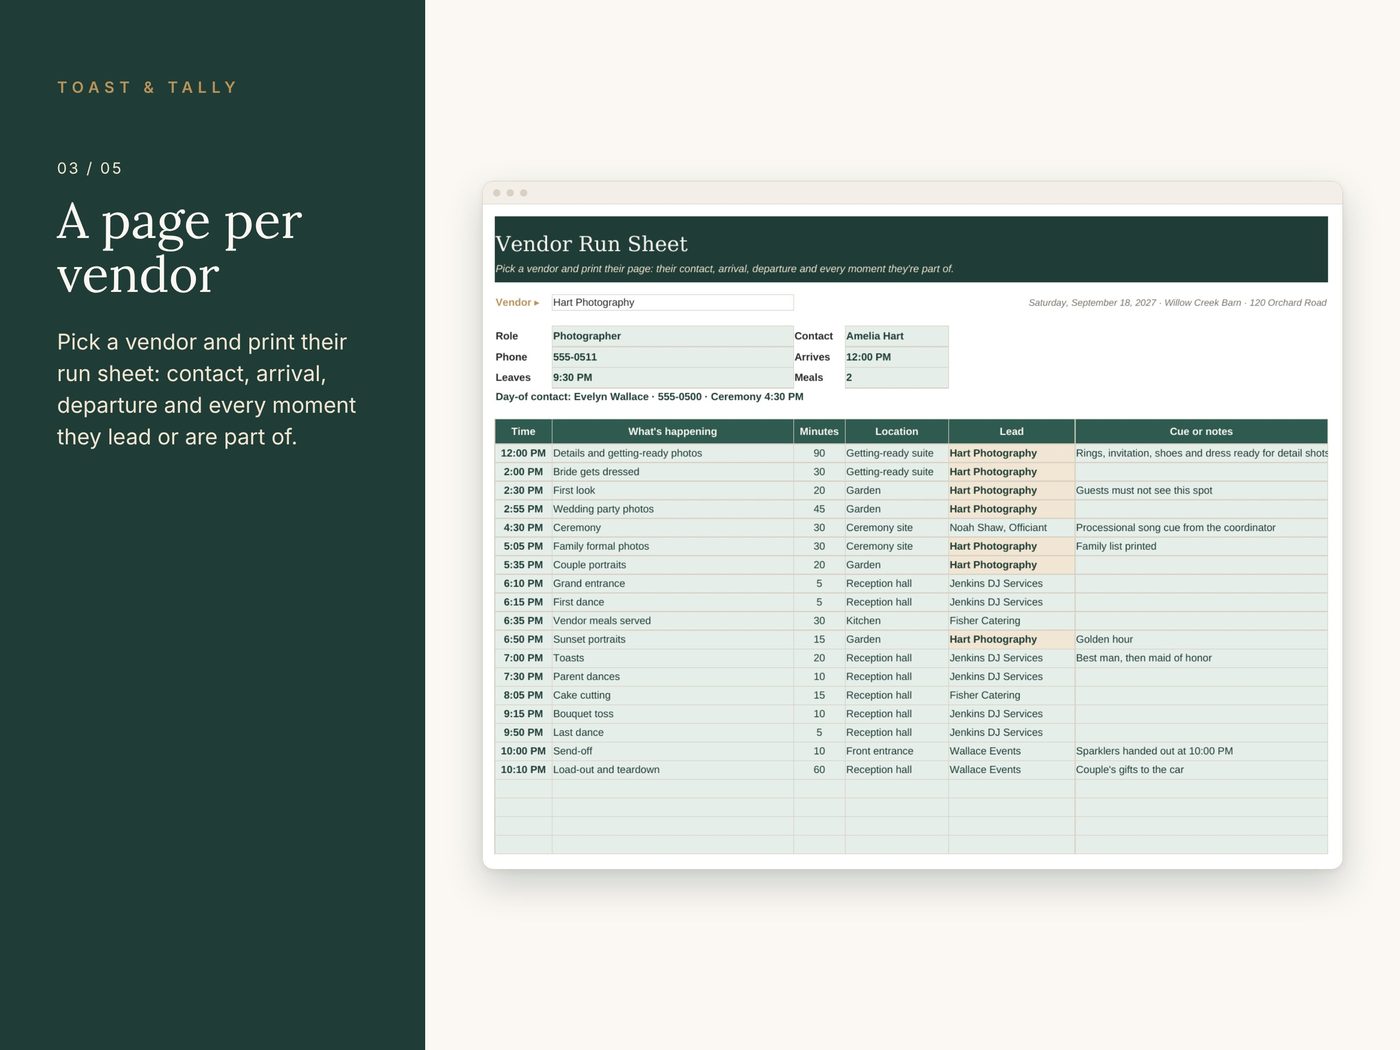Select the Cake cutting cell
Viewport: 1400px width, 1050px height.
[672, 695]
